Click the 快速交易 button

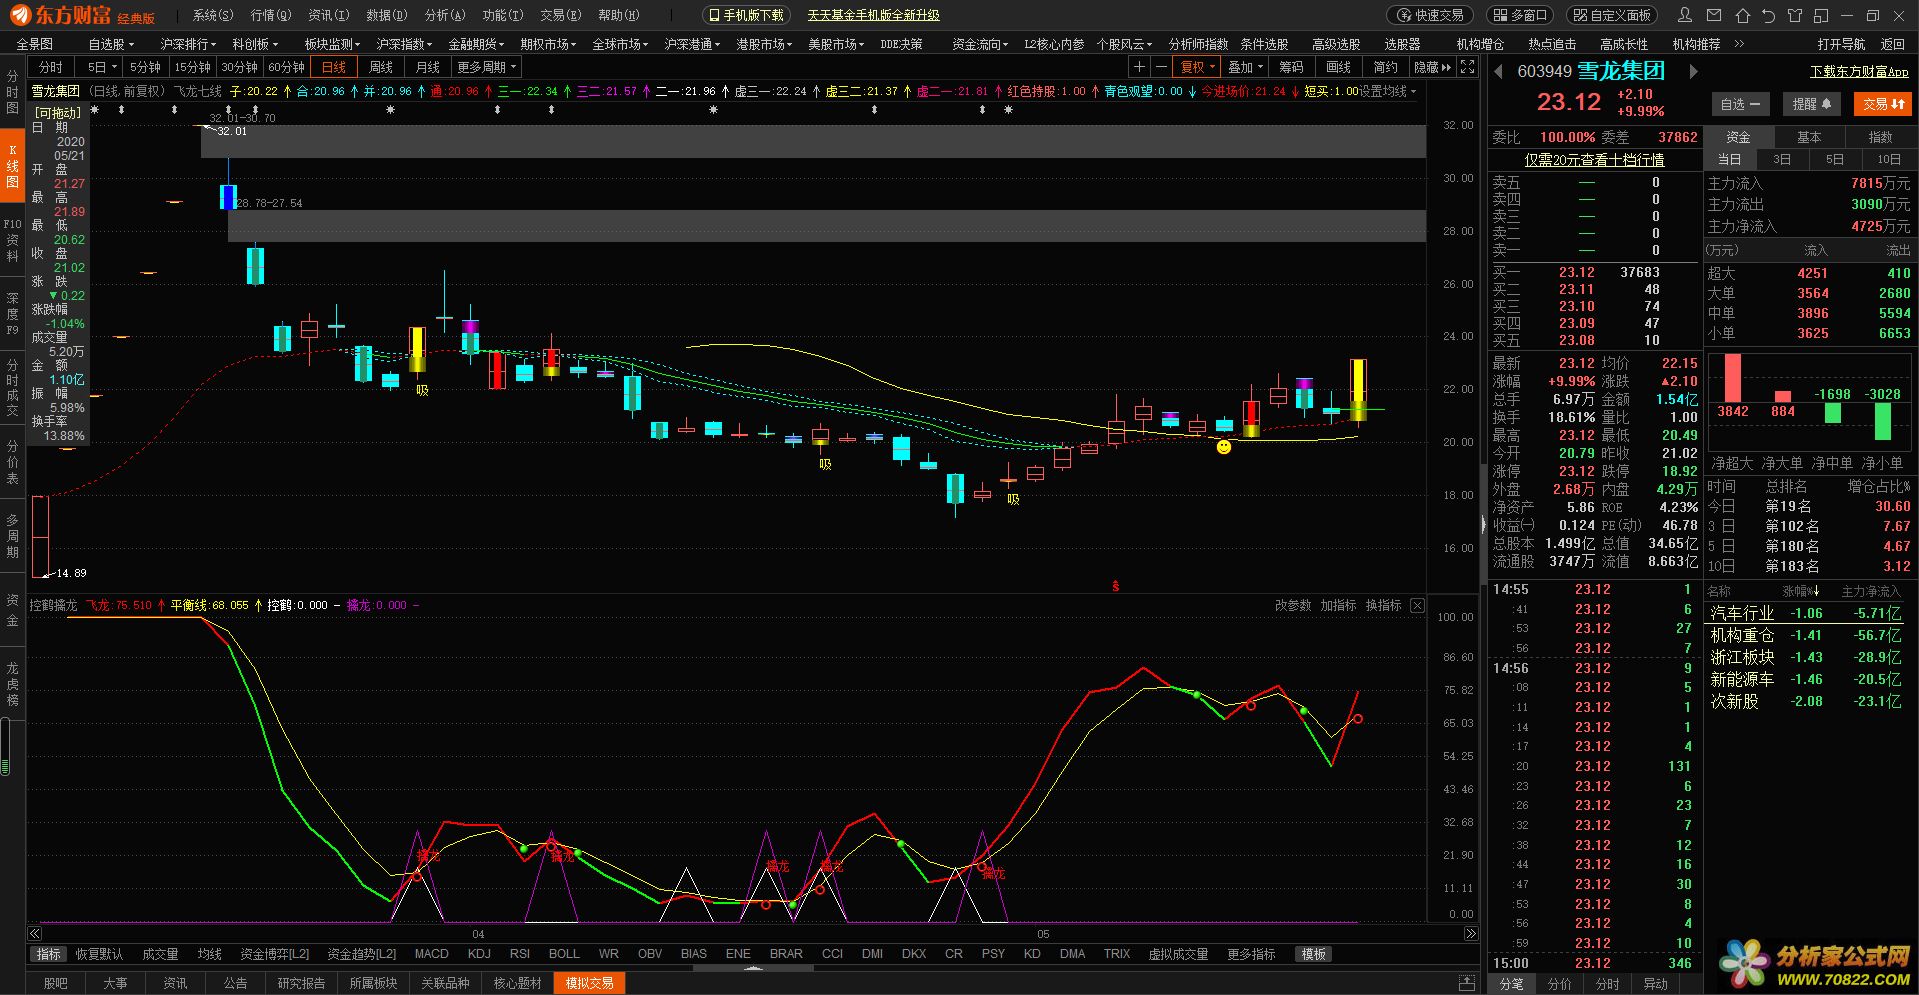(x=1431, y=15)
